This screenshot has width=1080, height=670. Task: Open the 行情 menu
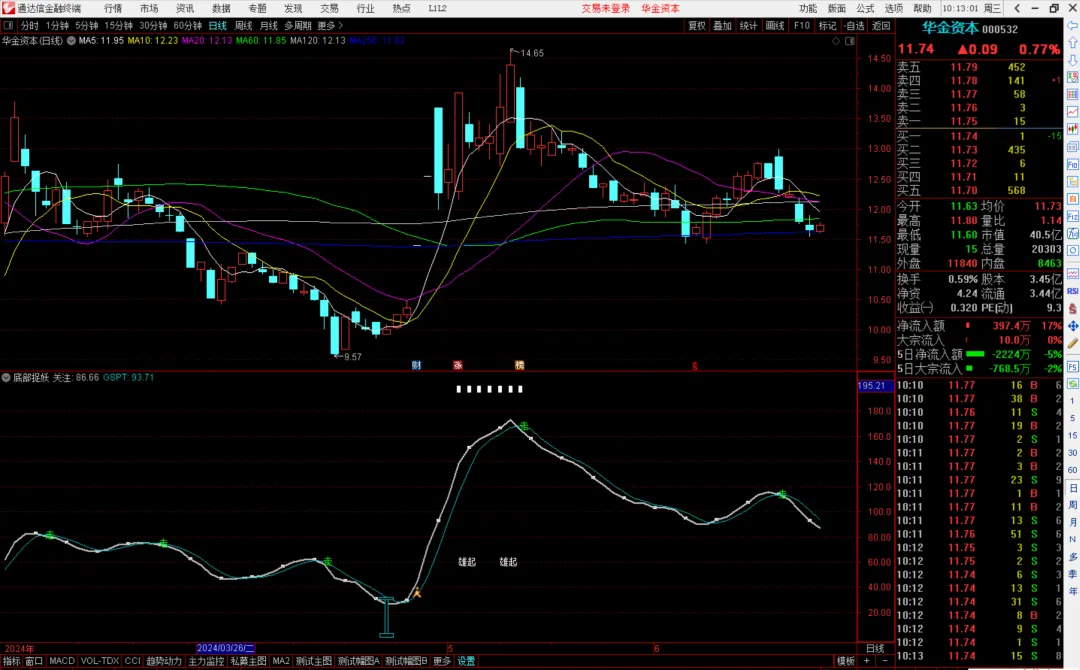point(113,8)
